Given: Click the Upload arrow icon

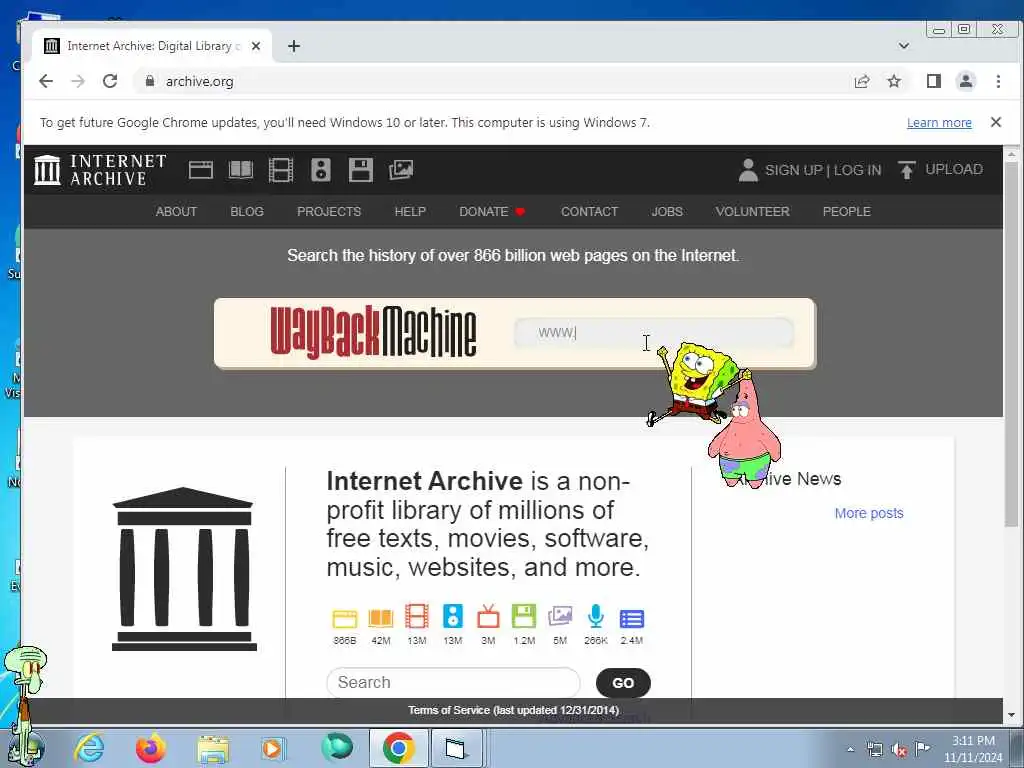Looking at the screenshot, I should 906,170.
